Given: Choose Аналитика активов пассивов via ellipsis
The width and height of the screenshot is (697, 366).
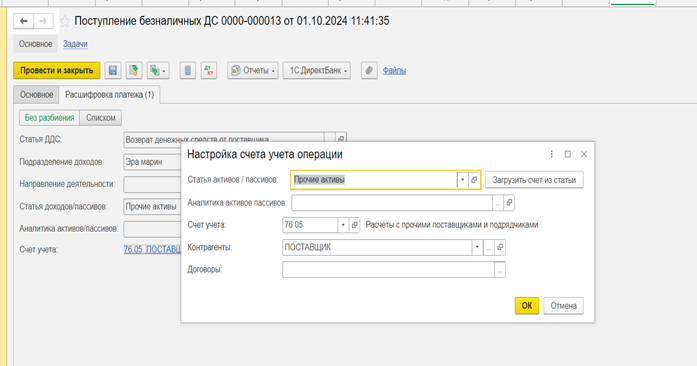Looking at the screenshot, I should [x=498, y=203].
